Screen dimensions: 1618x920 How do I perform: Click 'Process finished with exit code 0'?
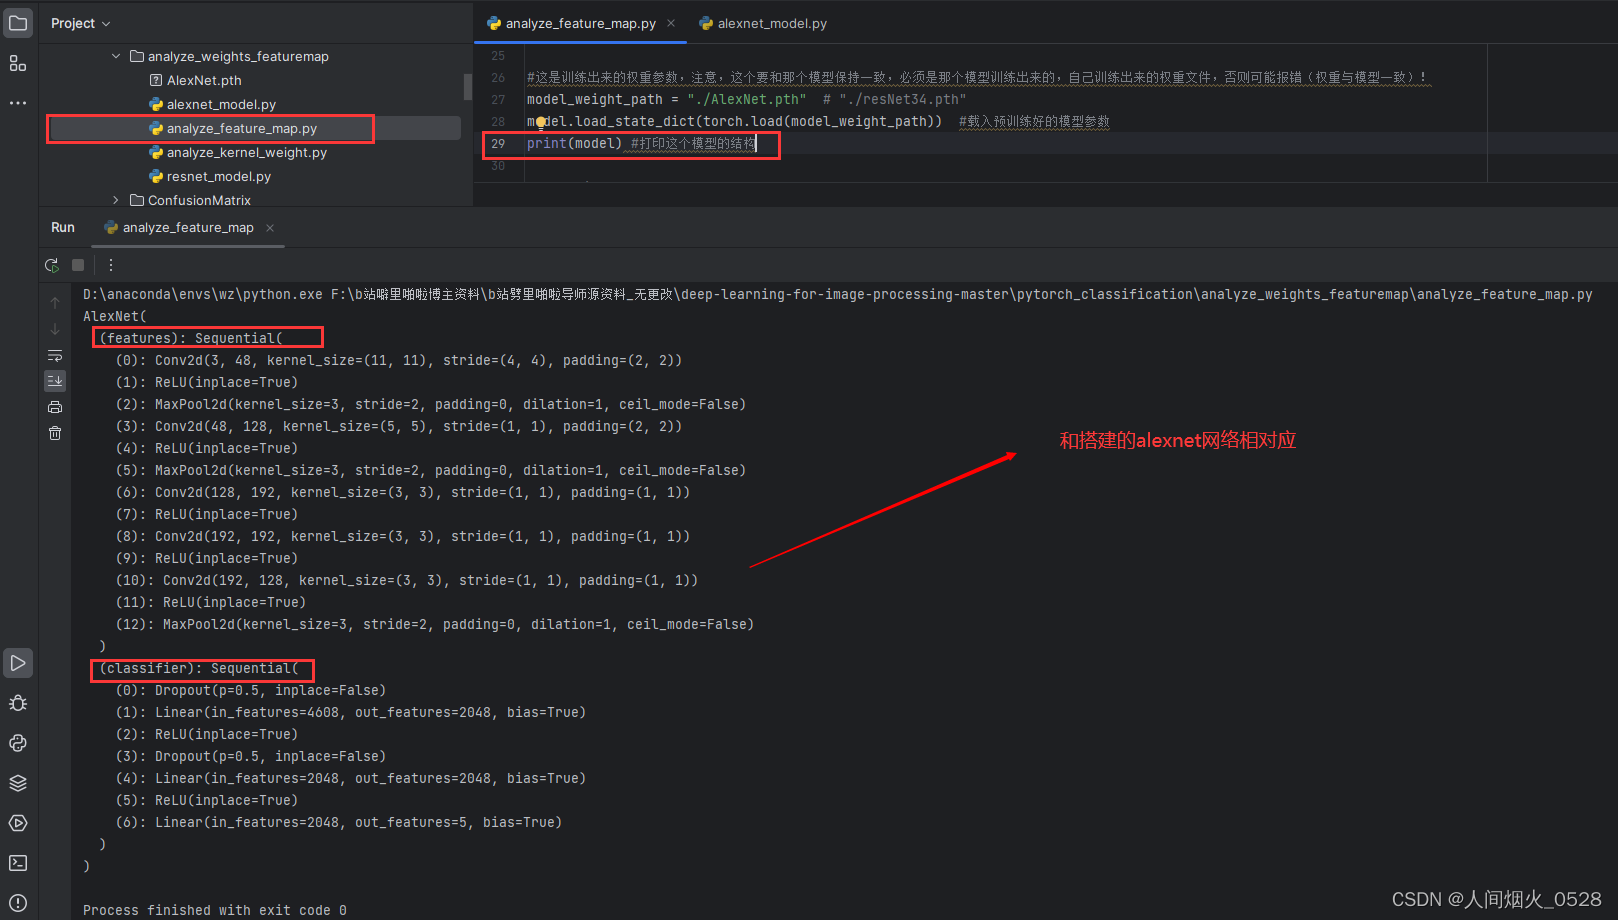pyautogui.click(x=215, y=911)
